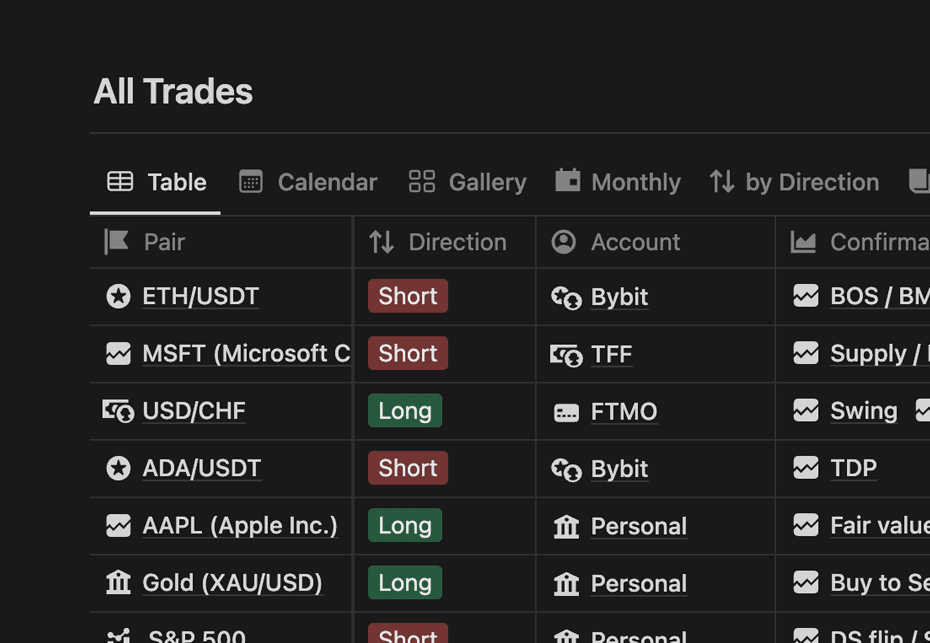Click the Short tag in ETH/USDT row

pyautogui.click(x=408, y=296)
